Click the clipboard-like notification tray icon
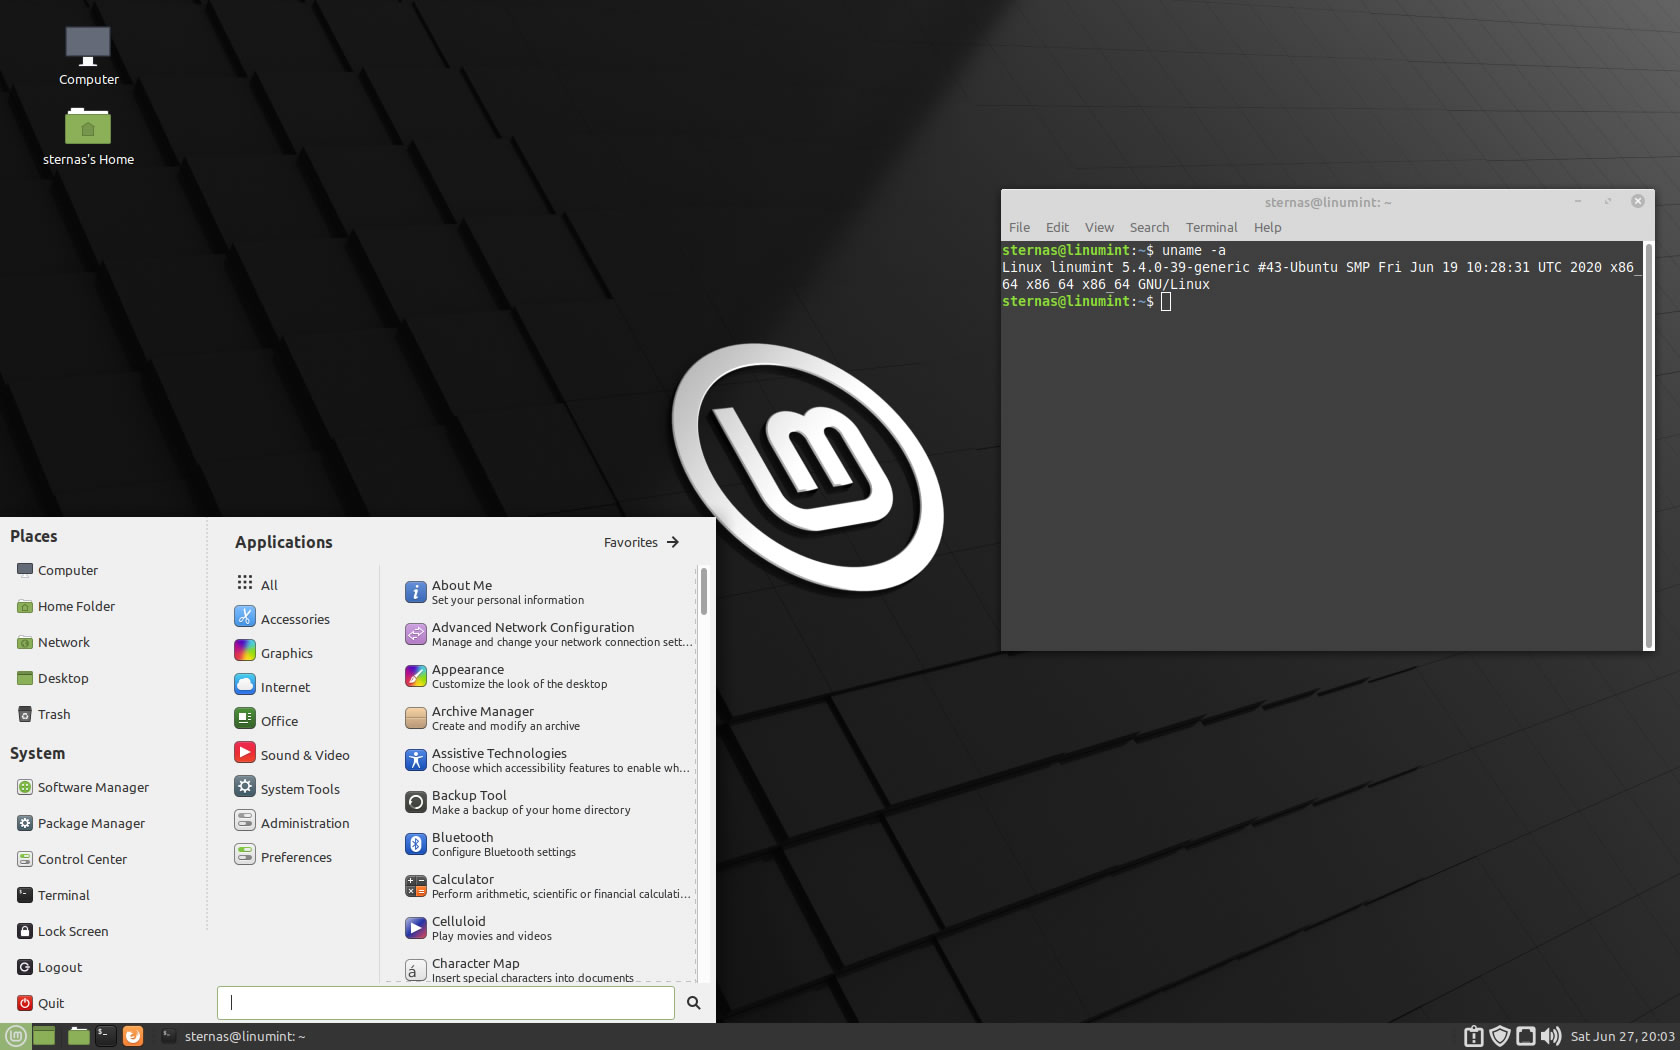Screen dimensions: 1680x1050 pyautogui.click(x=1473, y=1036)
